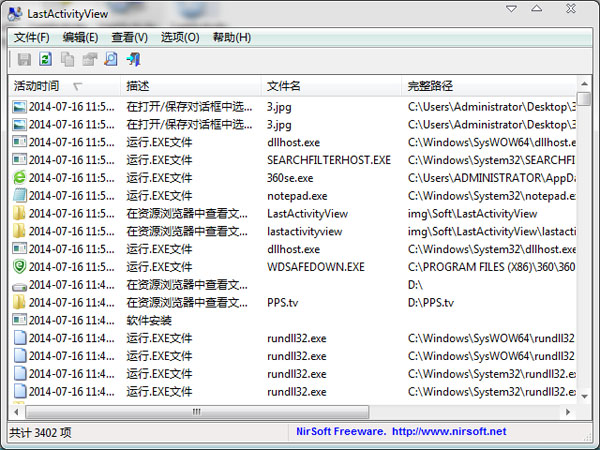Click the folder icon of the lastactivityview row
Viewport: 600px width, 450px height.
pos(19,231)
